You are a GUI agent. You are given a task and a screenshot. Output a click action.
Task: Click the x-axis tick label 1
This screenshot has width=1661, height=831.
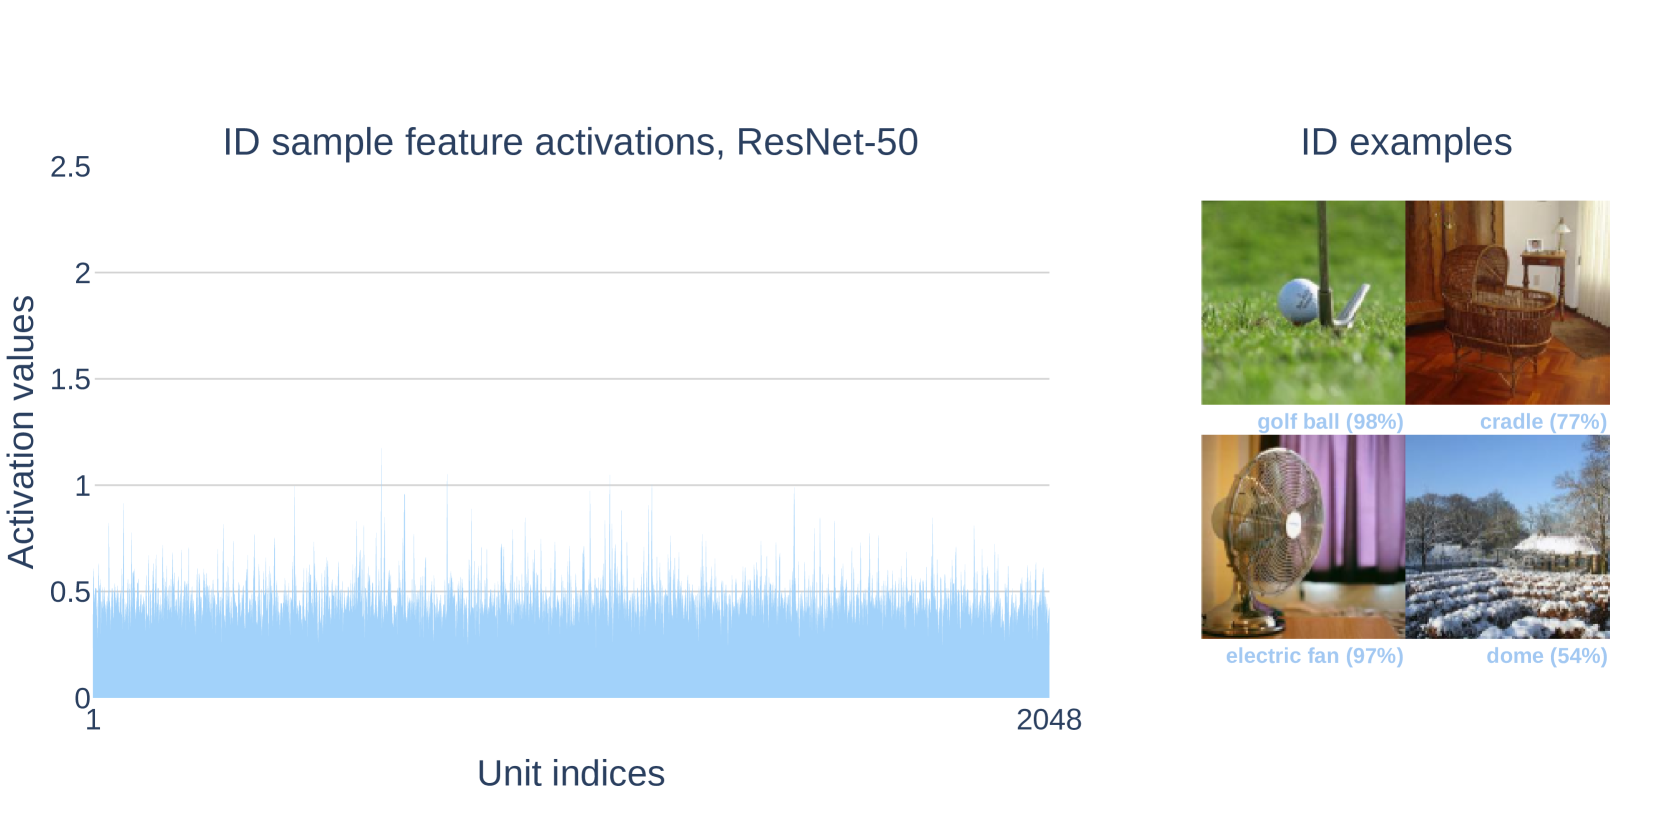[x=93, y=721]
